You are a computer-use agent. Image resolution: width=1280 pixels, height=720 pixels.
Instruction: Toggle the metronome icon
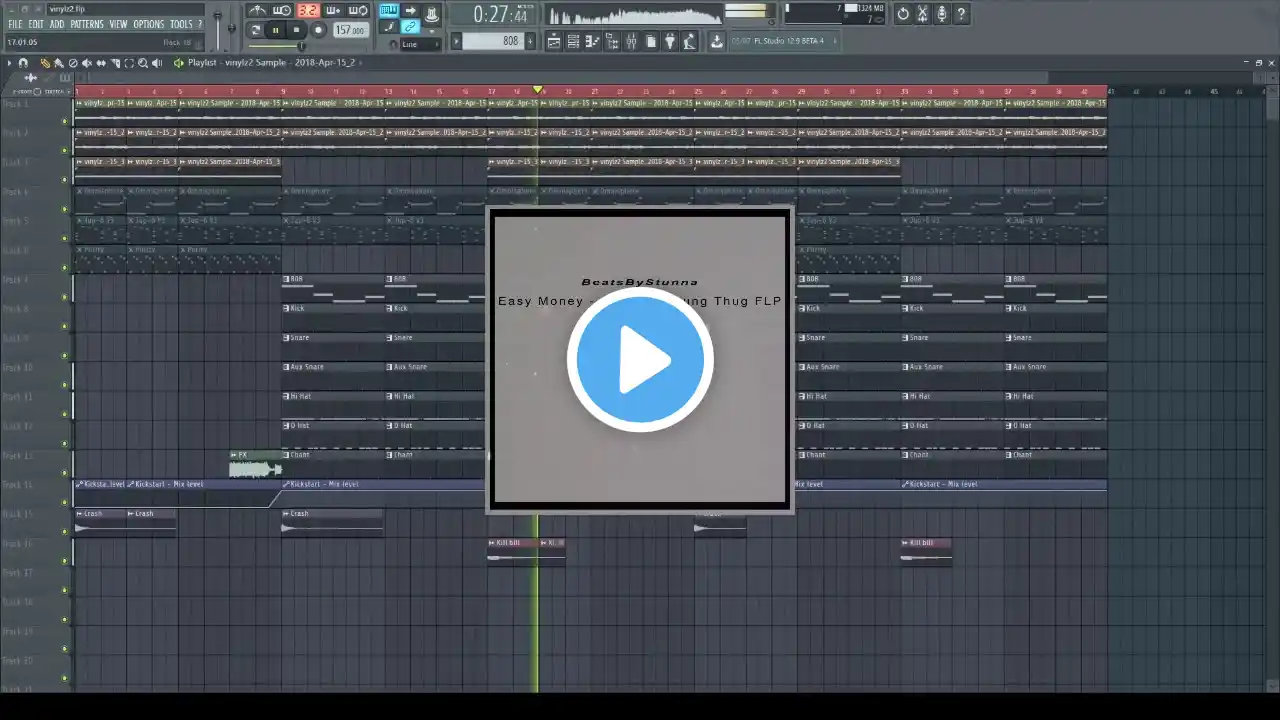(258, 11)
